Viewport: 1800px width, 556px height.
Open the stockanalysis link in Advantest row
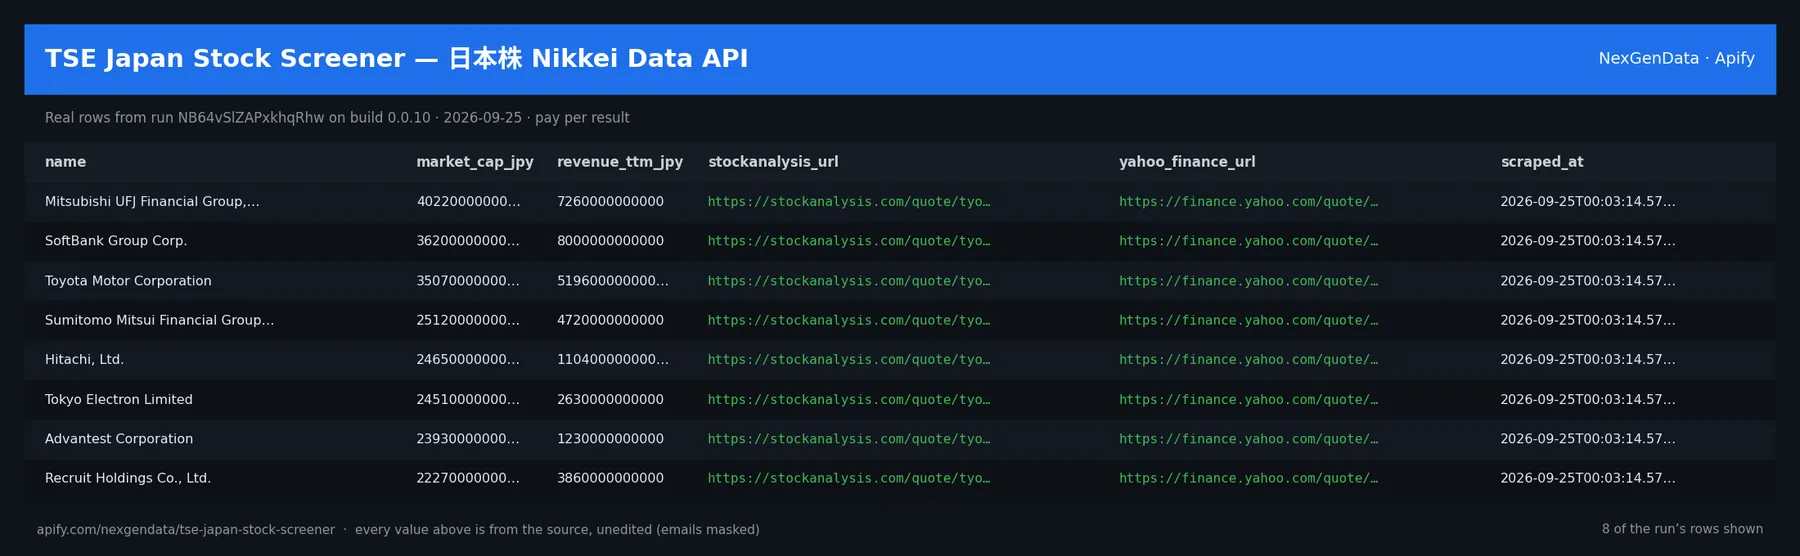(x=849, y=439)
